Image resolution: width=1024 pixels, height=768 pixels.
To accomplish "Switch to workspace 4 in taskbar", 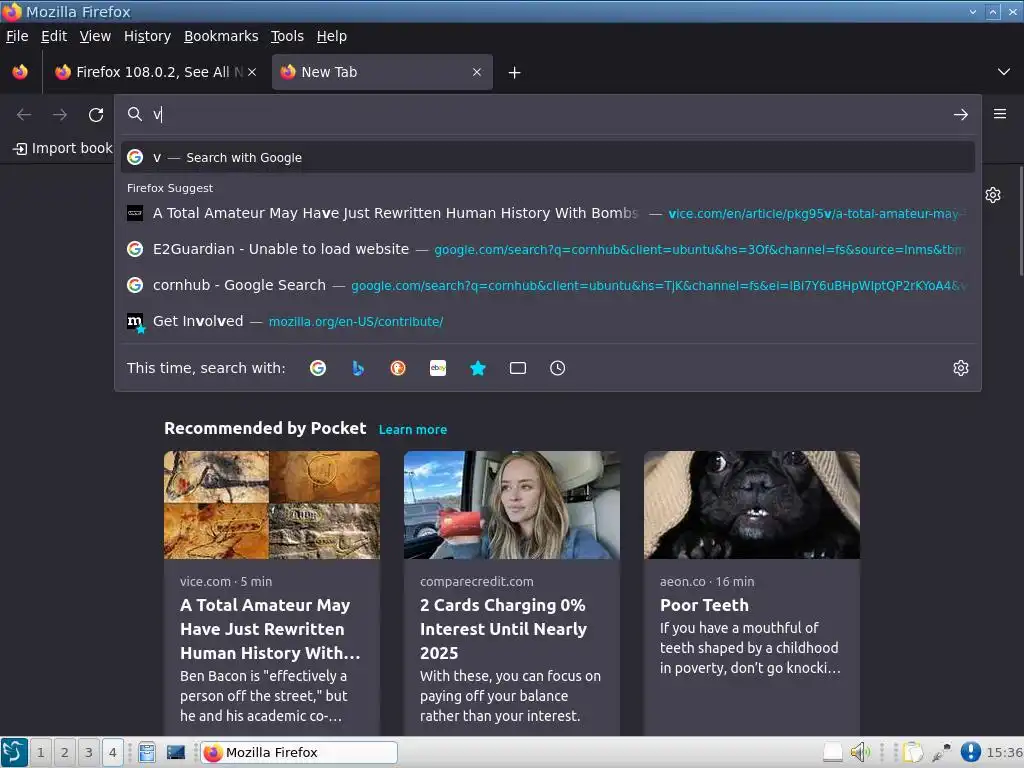I will 112,752.
